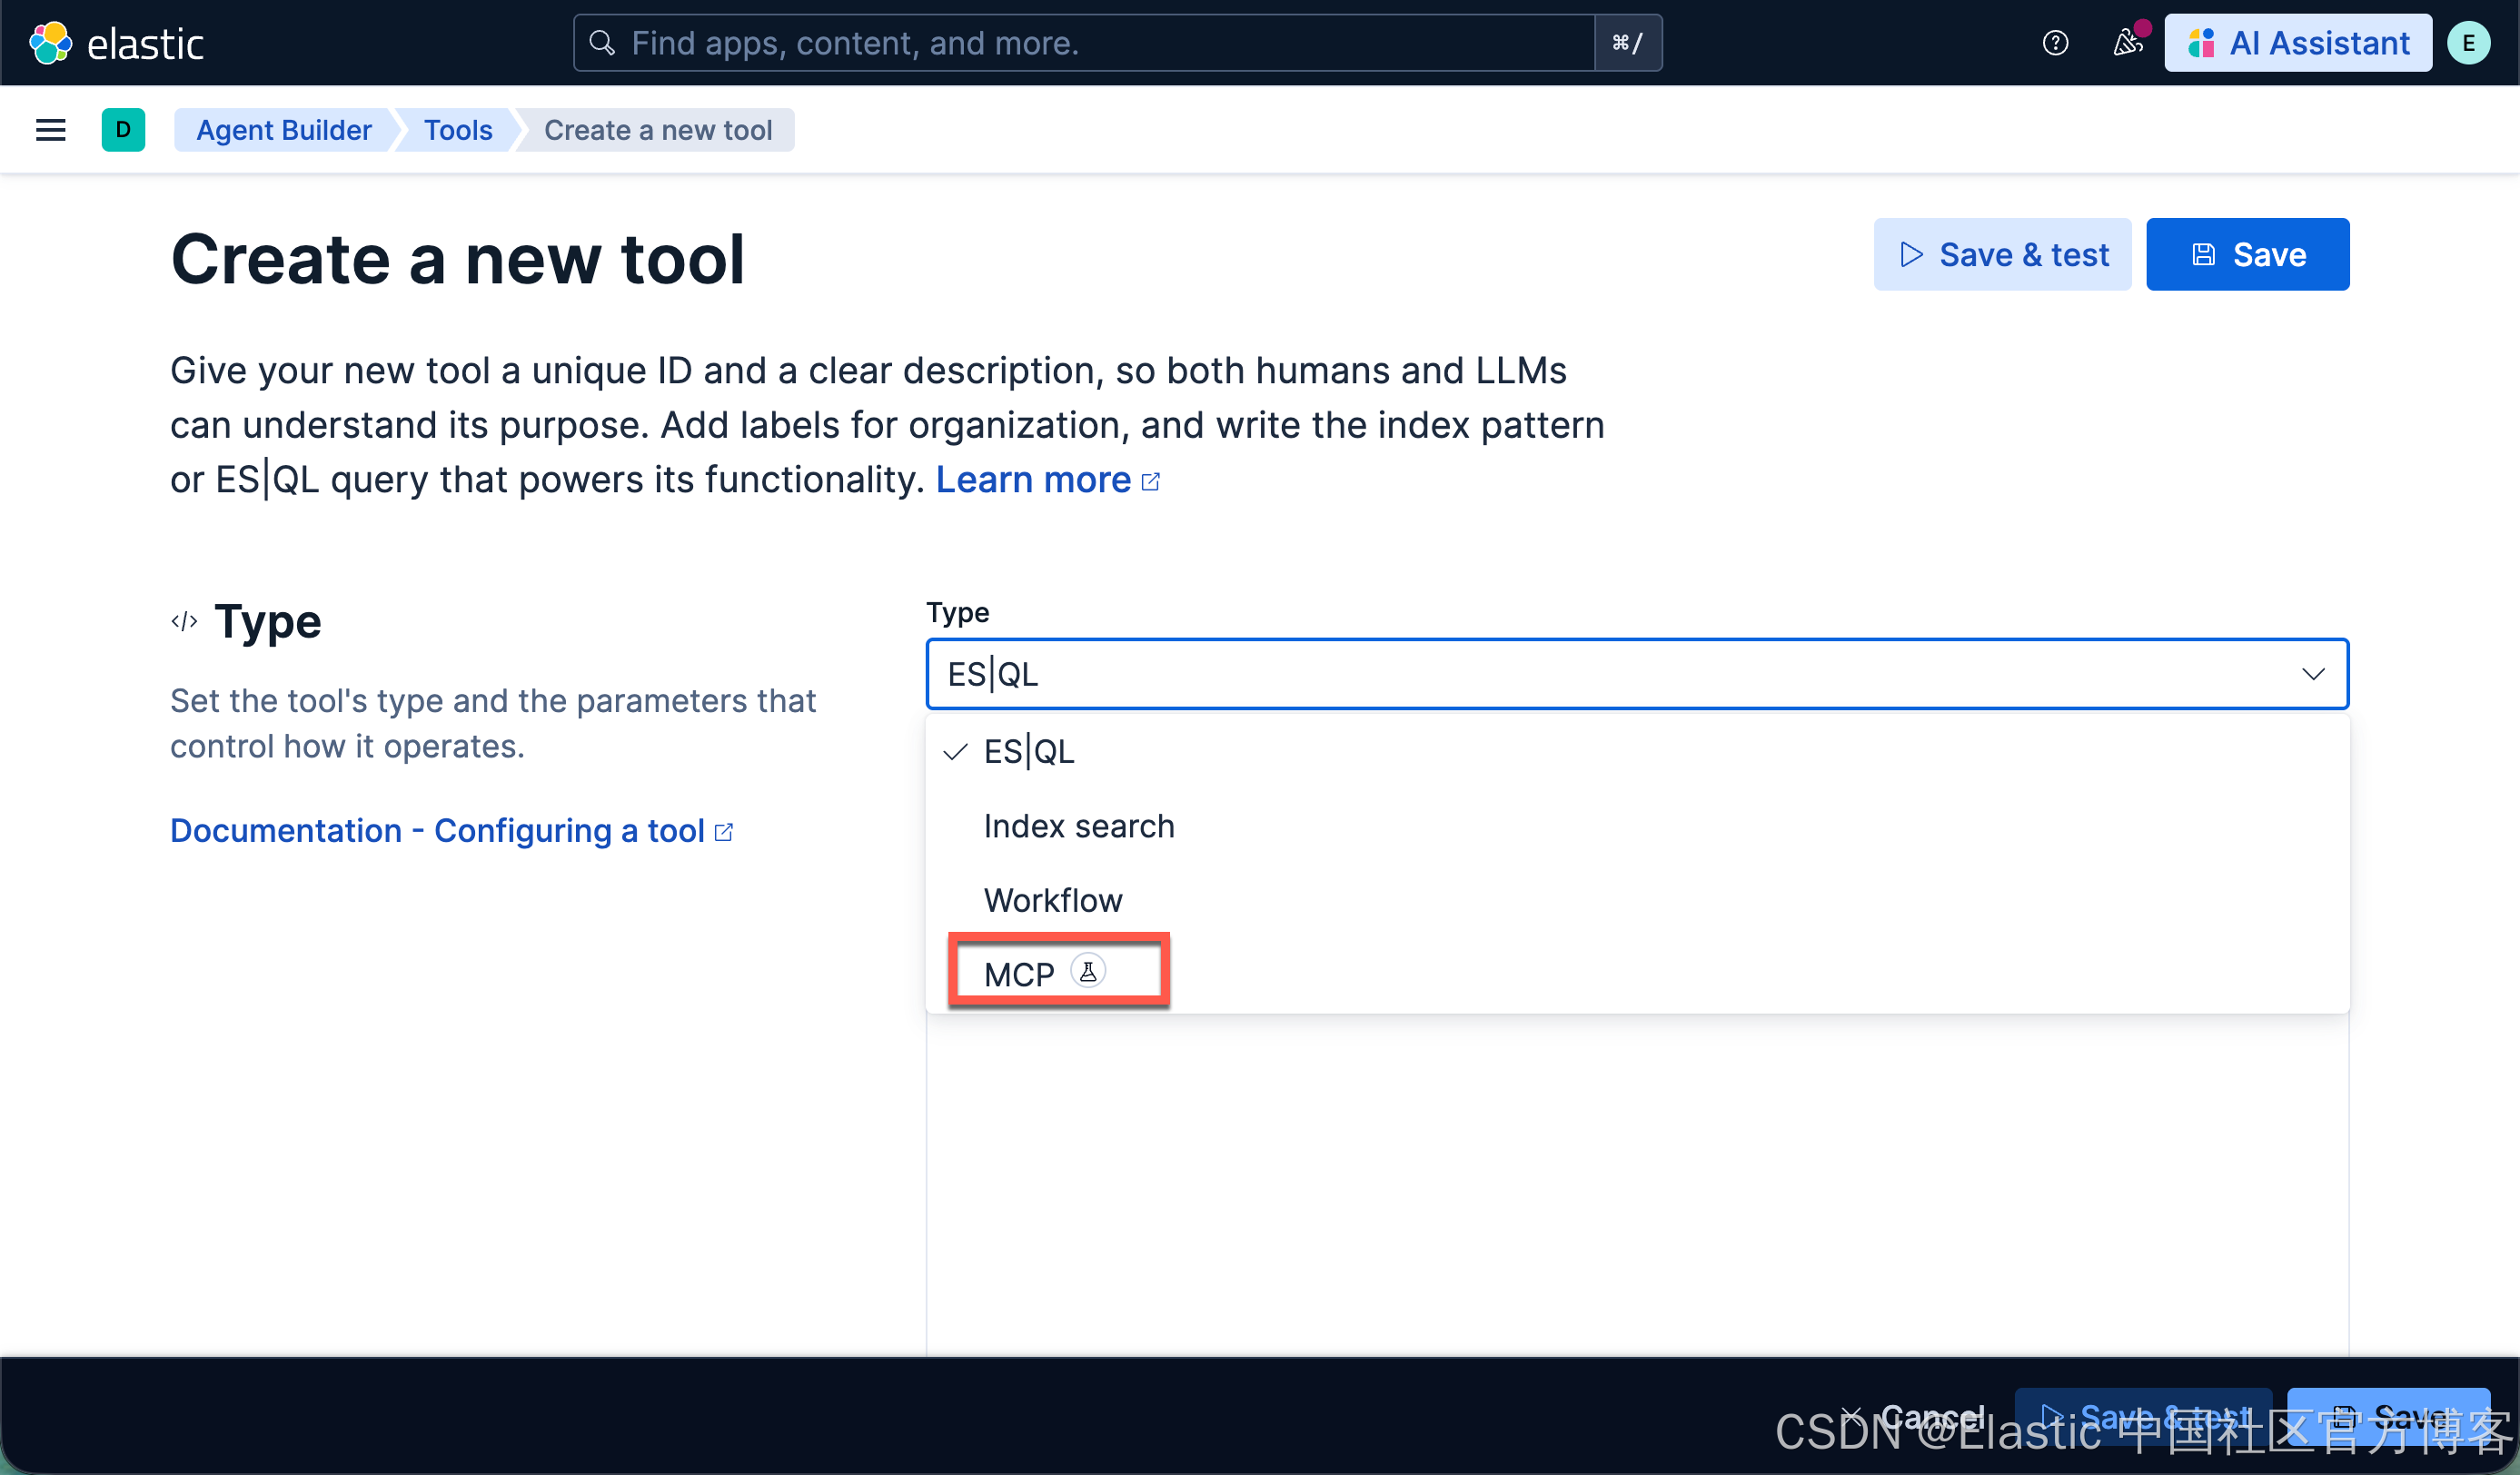Open the help question mark icon

(2055, 43)
